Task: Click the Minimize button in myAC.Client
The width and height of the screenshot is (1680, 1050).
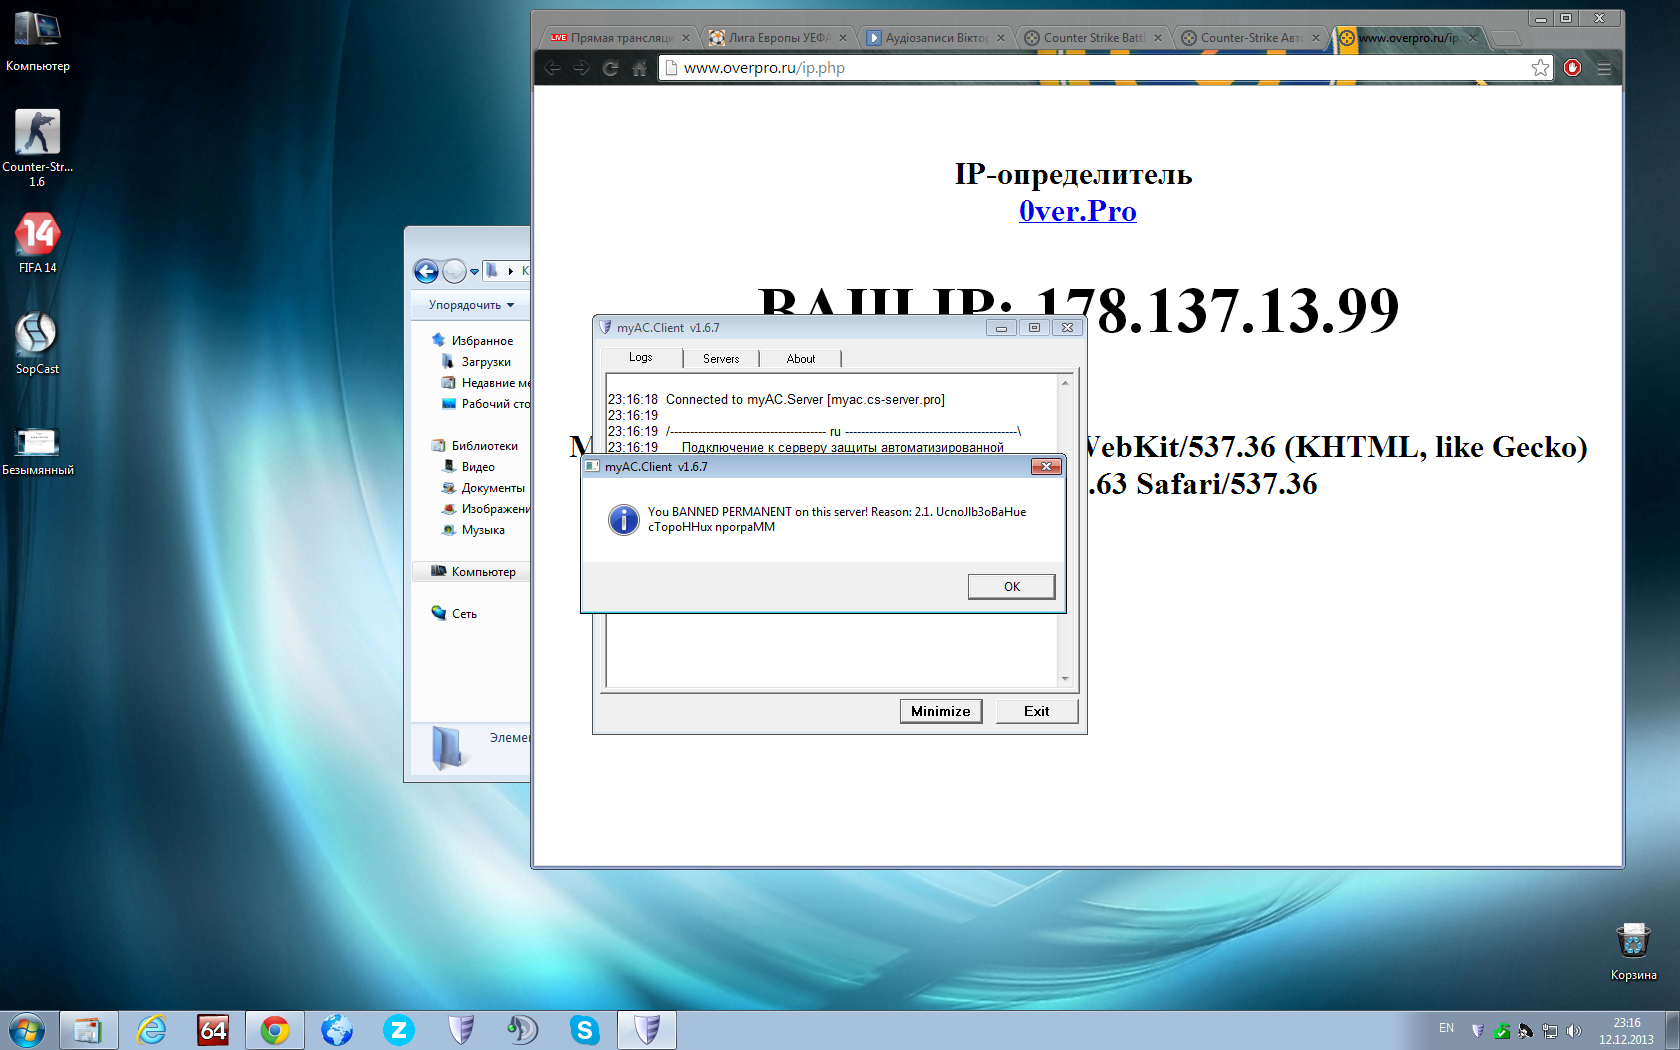Action: [941, 711]
